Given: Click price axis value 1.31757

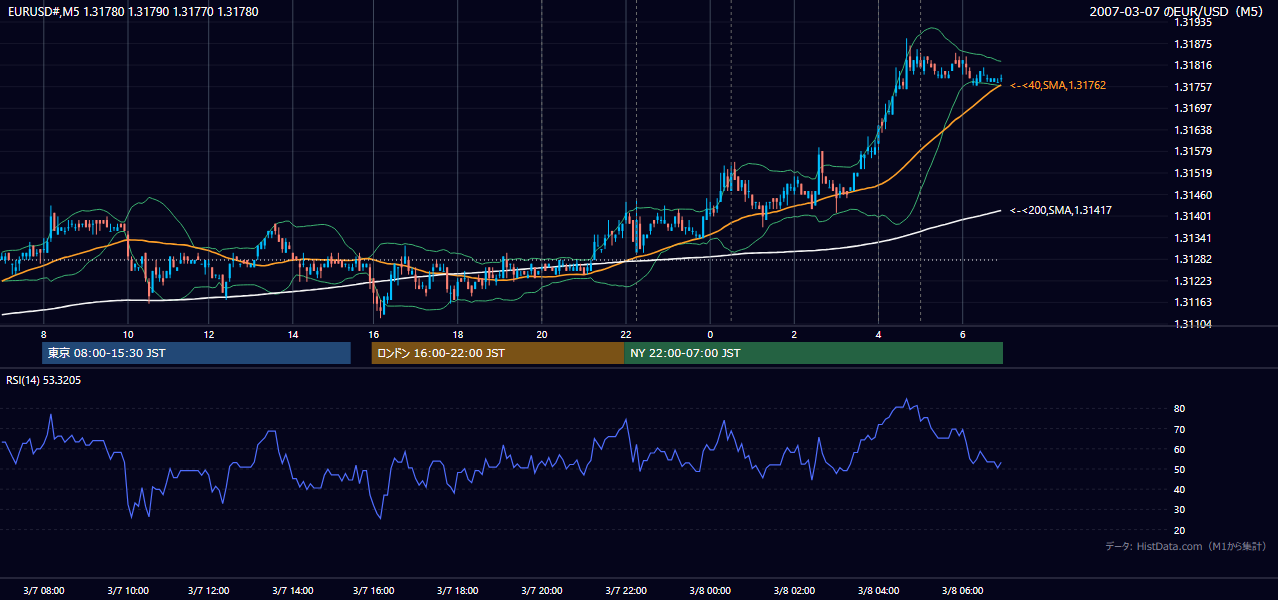Looking at the screenshot, I should (x=1194, y=87).
